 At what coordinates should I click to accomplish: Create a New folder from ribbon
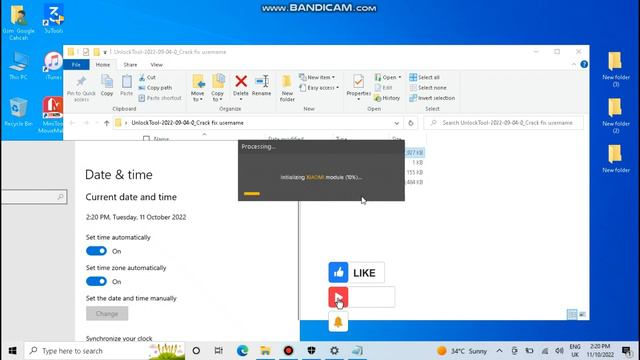(x=287, y=88)
